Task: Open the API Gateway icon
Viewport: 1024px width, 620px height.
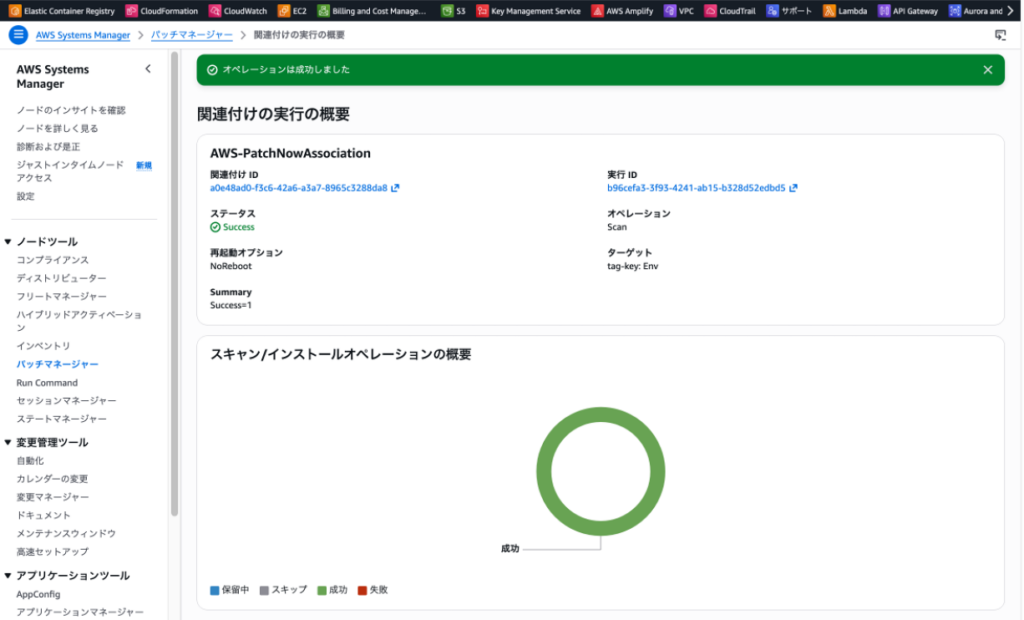Action: 884,10
